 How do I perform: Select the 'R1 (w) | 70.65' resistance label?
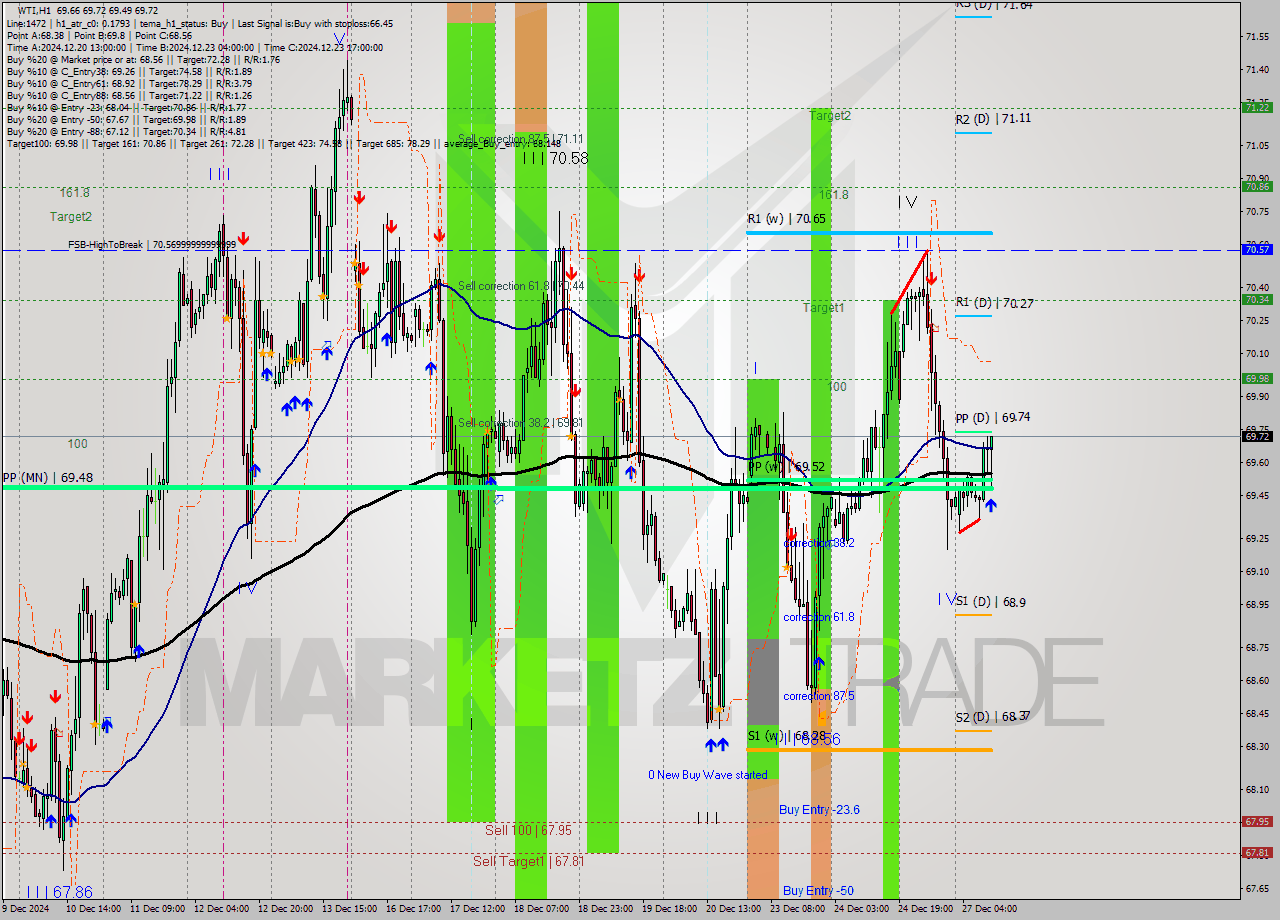[786, 218]
